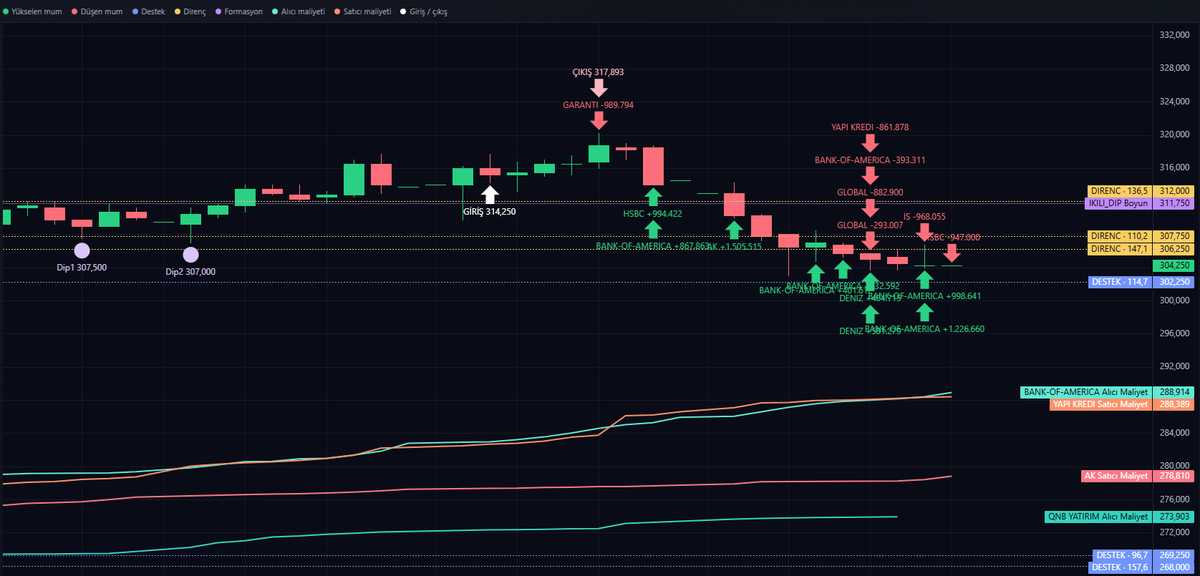Click the red arrow under BANK-OF-AMERICA -393.311

870,175
